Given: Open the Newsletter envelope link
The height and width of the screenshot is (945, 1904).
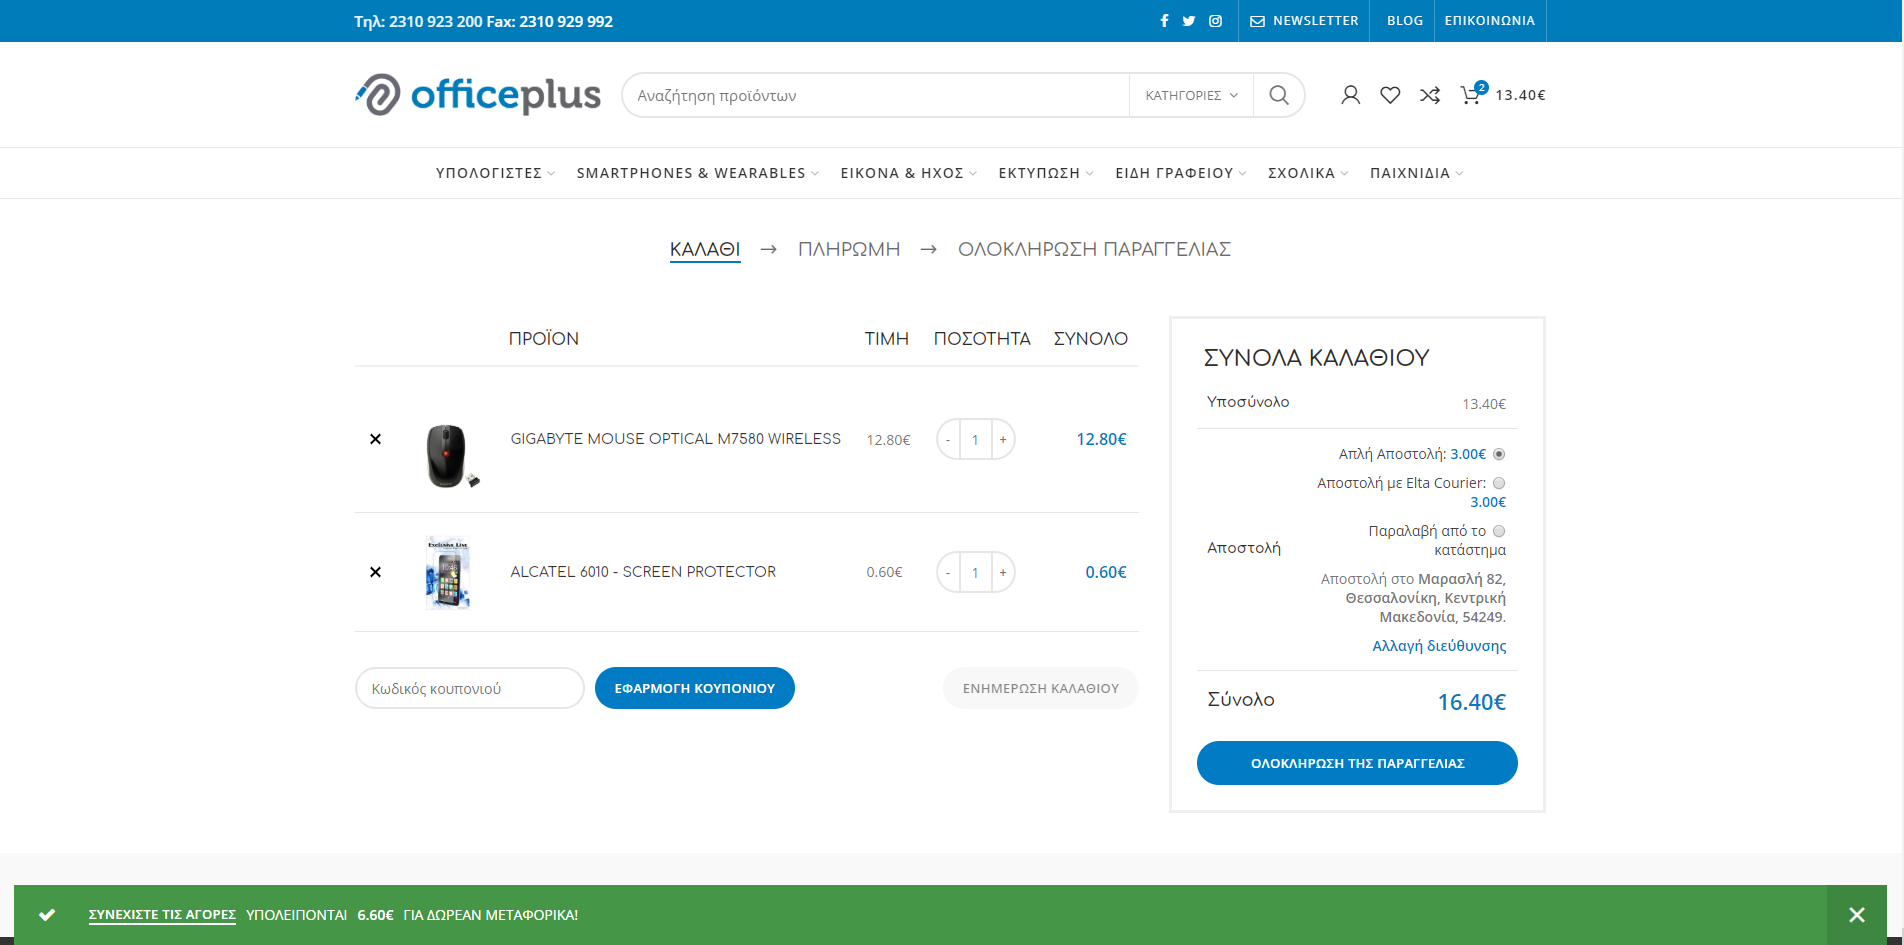Looking at the screenshot, I should click(1304, 21).
